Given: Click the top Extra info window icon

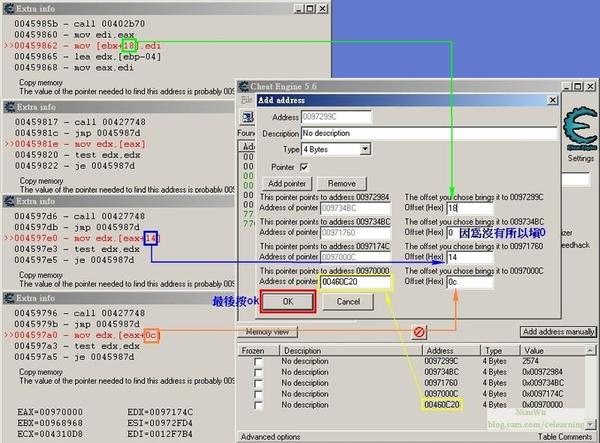Looking at the screenshot, I should coord(9,8).
